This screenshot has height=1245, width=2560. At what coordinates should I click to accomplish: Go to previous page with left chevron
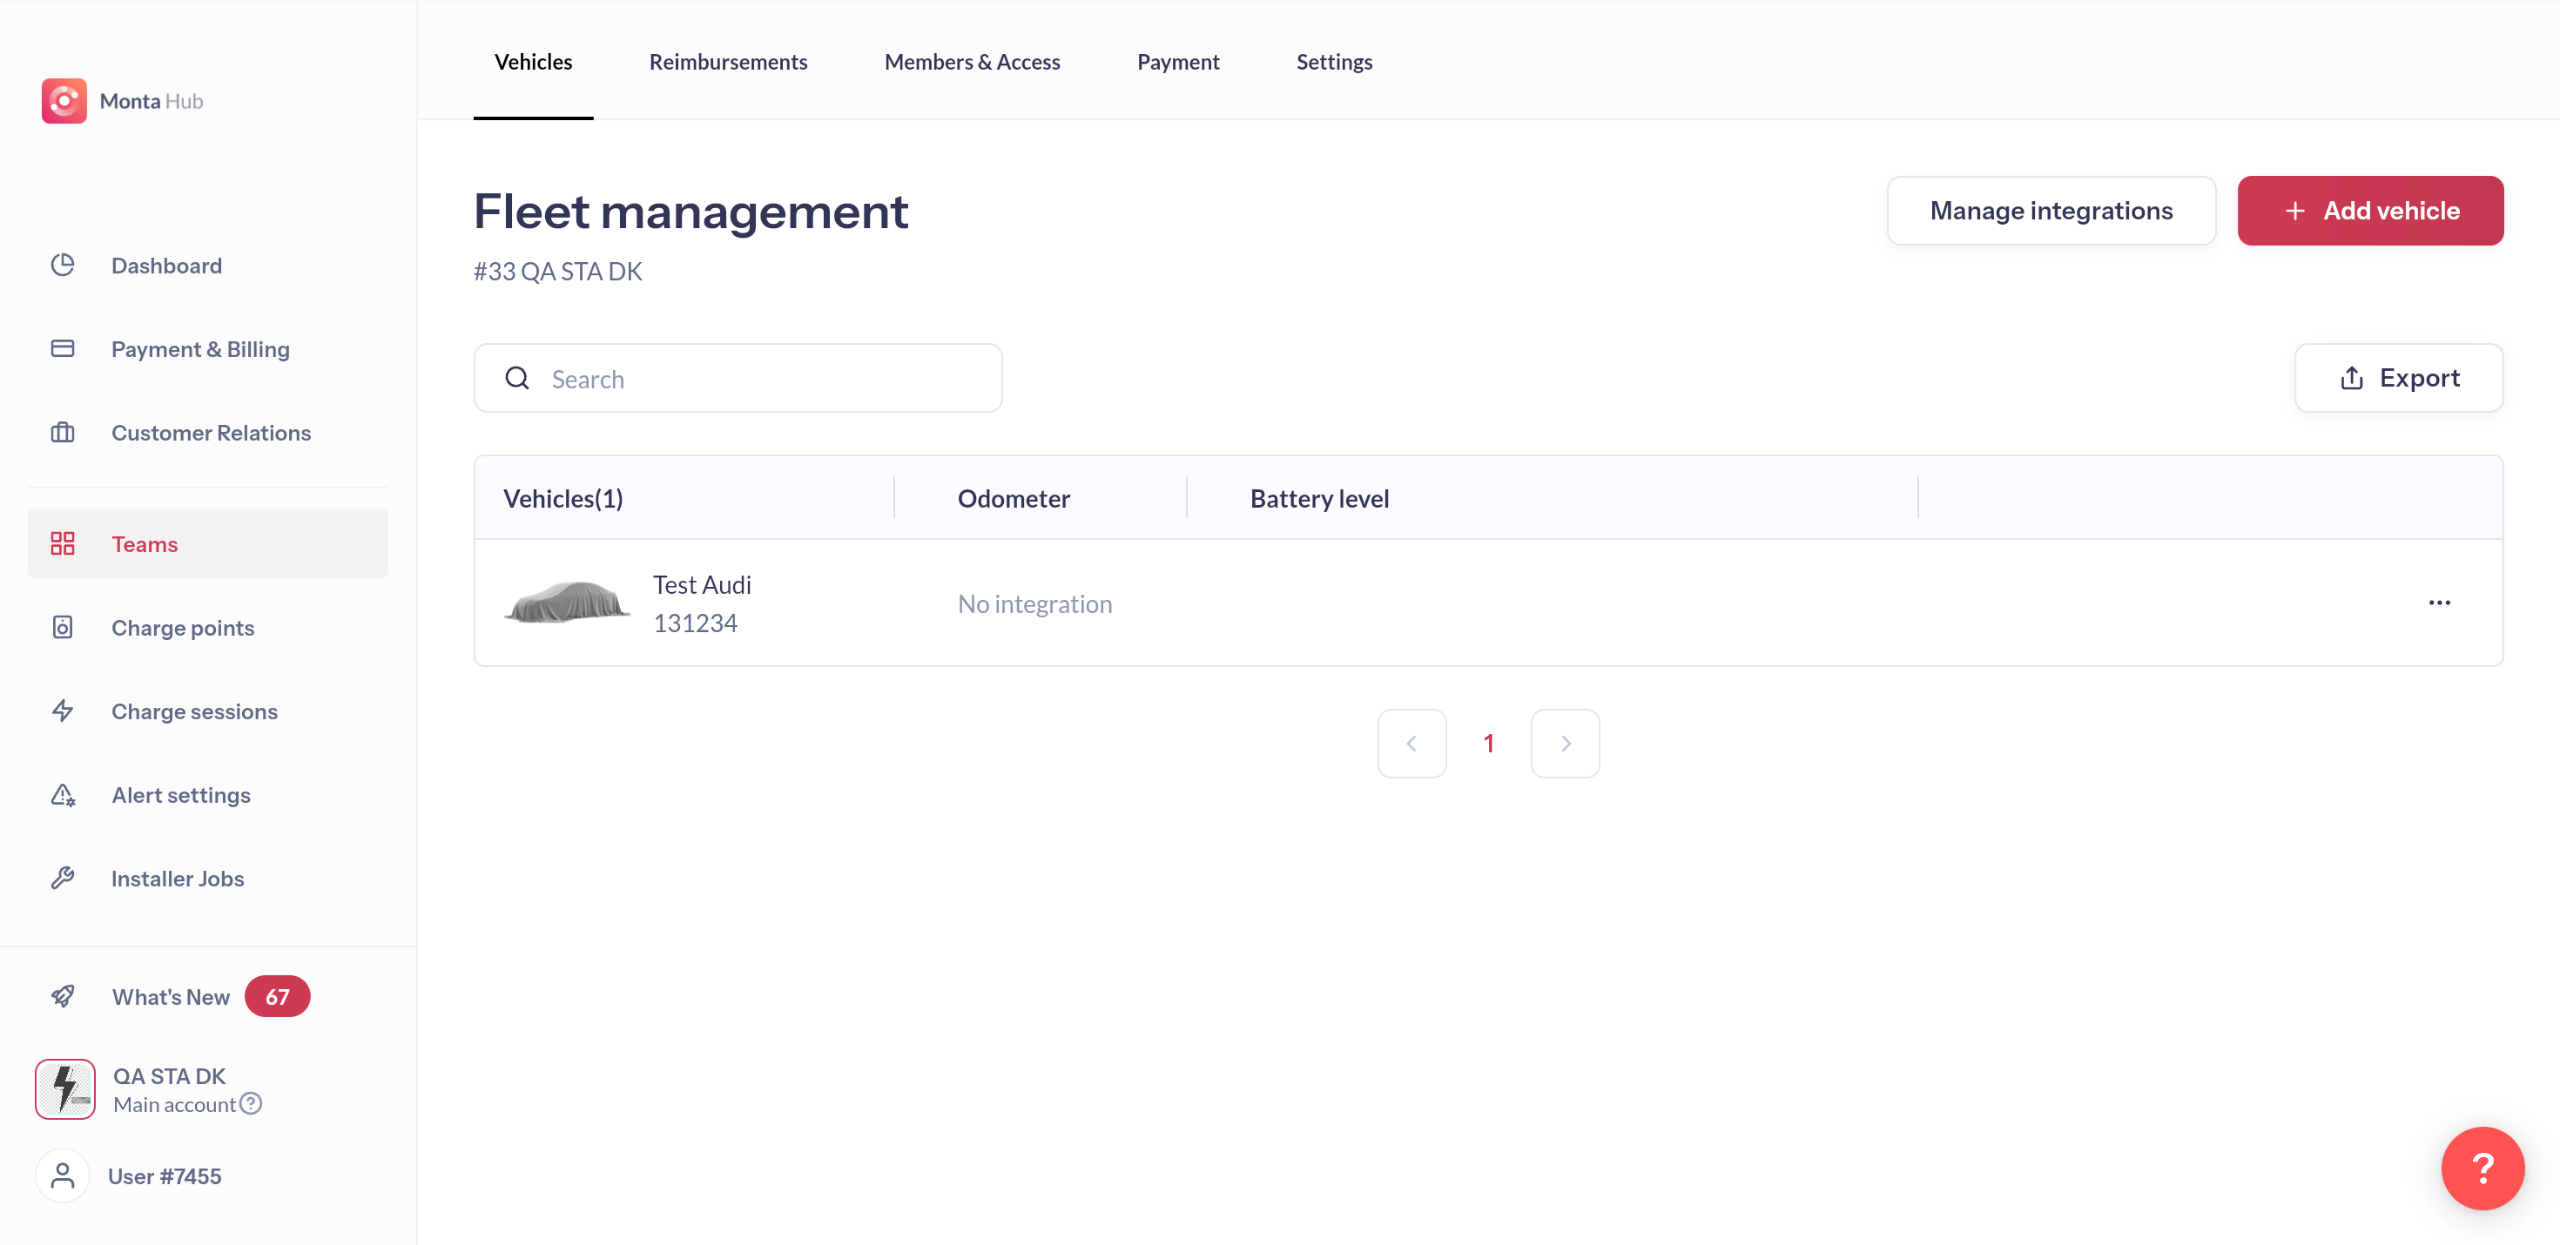1411,743
